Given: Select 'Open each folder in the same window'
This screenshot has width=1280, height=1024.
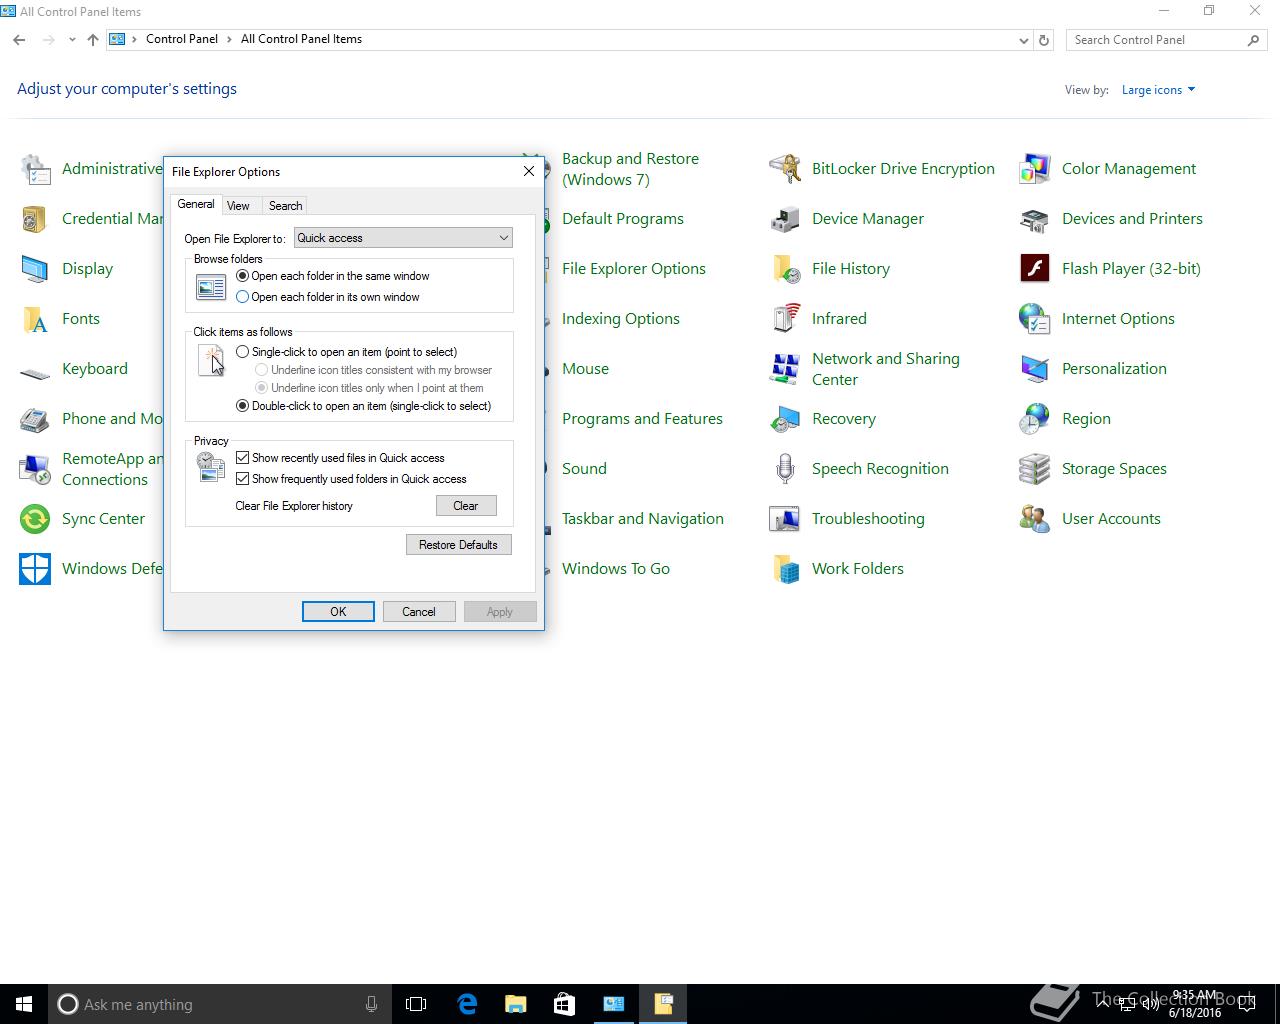Looking at the screenshot, I should 333,276.
